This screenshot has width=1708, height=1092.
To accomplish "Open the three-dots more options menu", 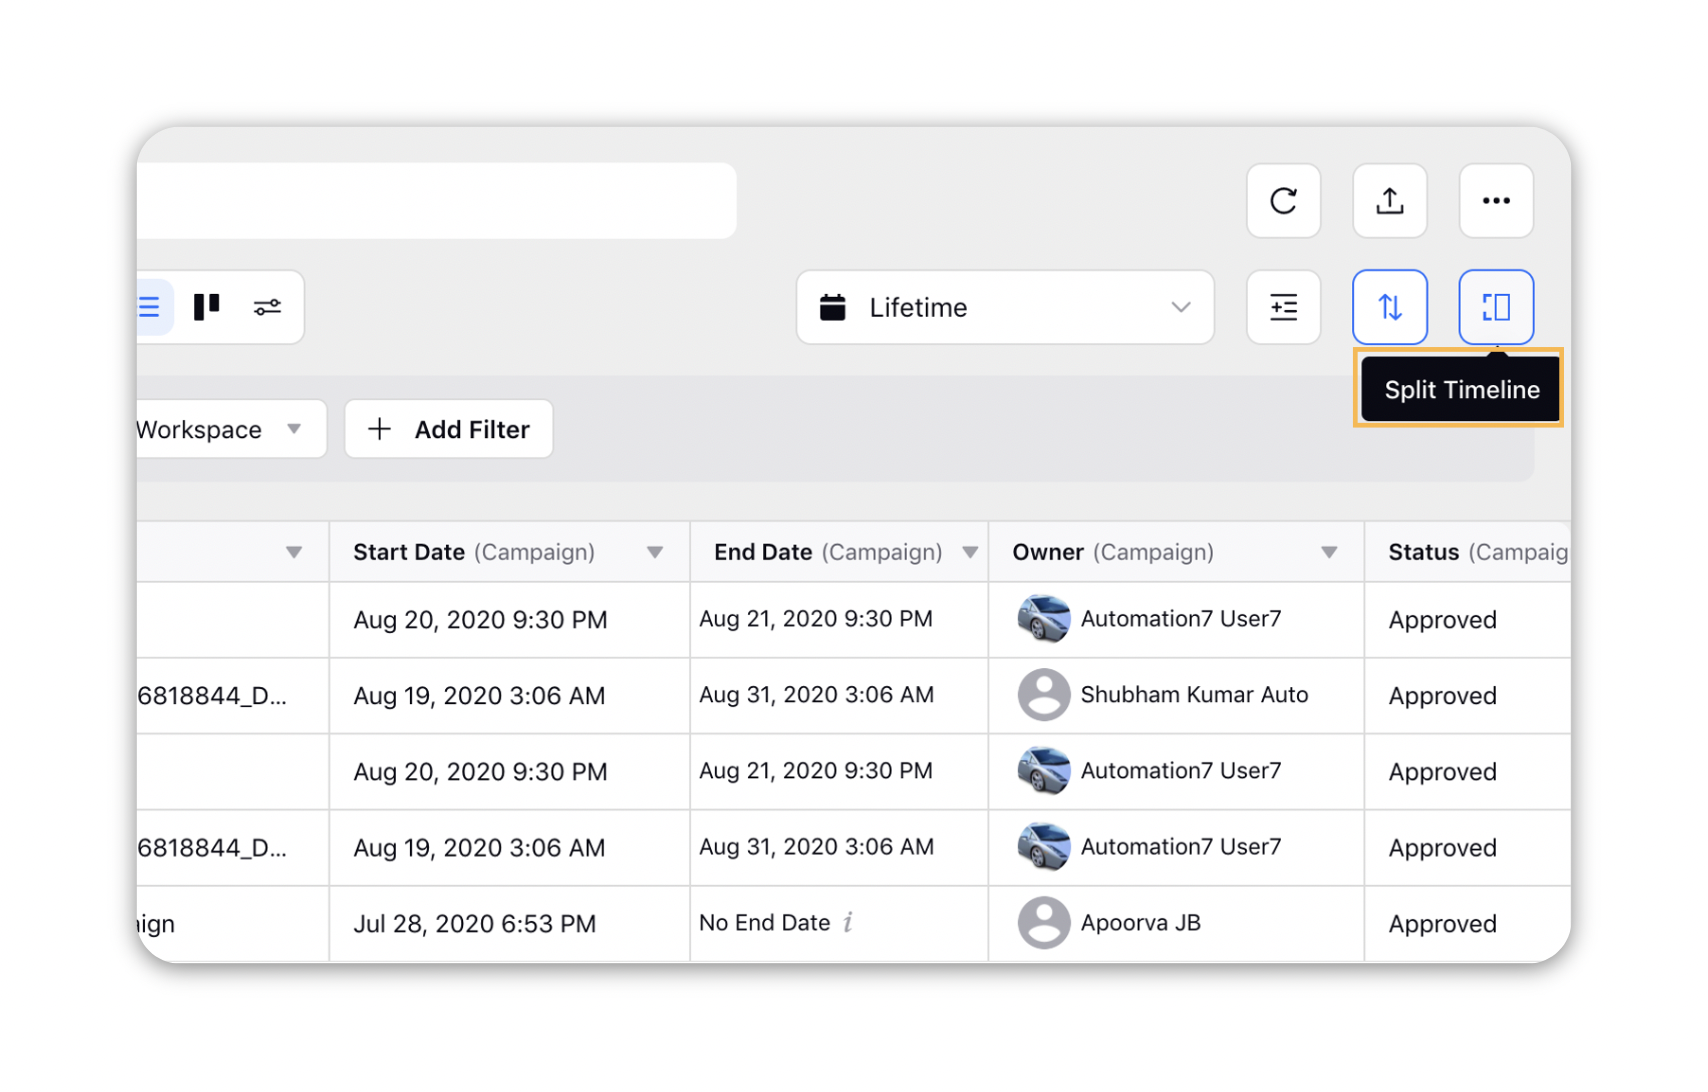I will pyautogui.click(x=1496, y=201).
